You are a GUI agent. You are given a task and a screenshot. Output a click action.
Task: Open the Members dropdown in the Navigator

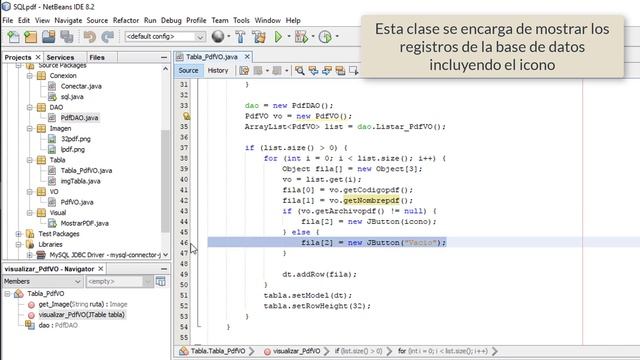(x=42, y=281)
